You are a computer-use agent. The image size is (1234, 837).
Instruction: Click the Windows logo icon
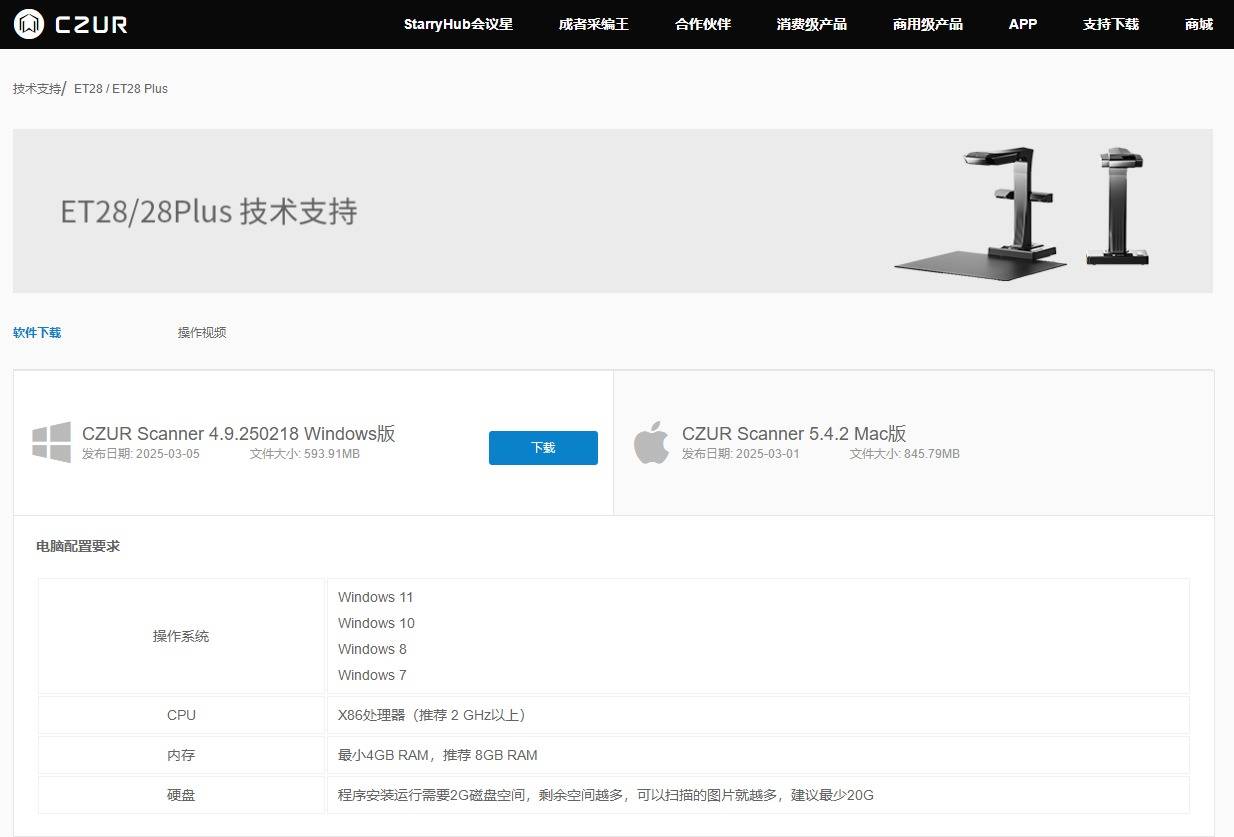point(52,442)
